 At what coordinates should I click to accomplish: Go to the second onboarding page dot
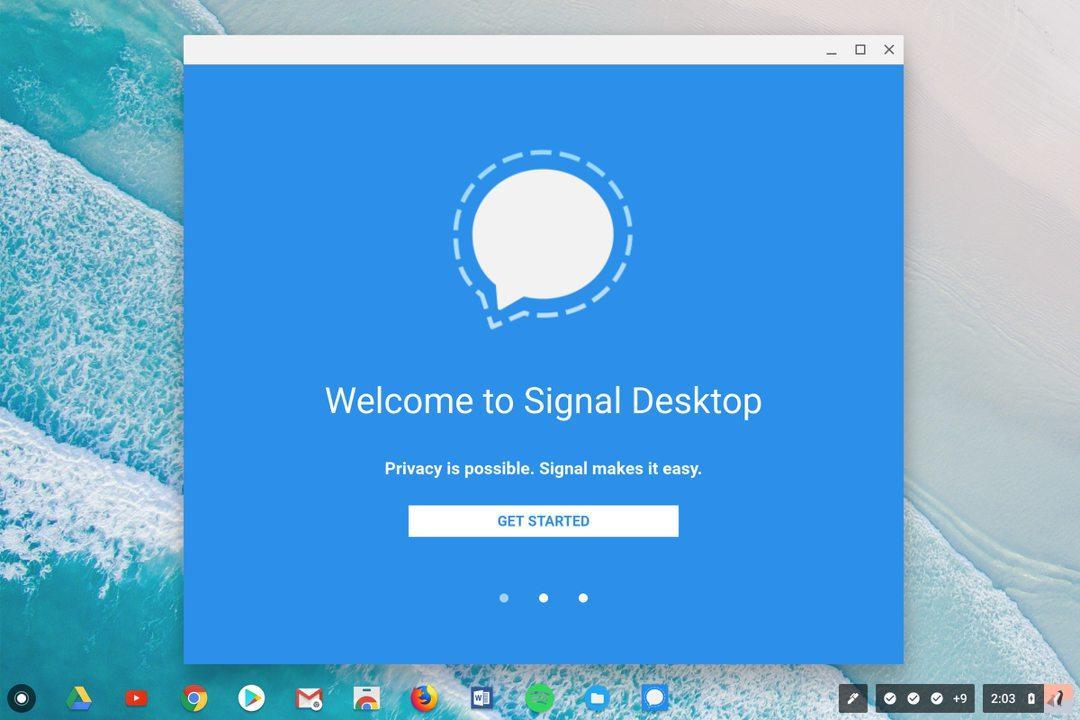543,598
